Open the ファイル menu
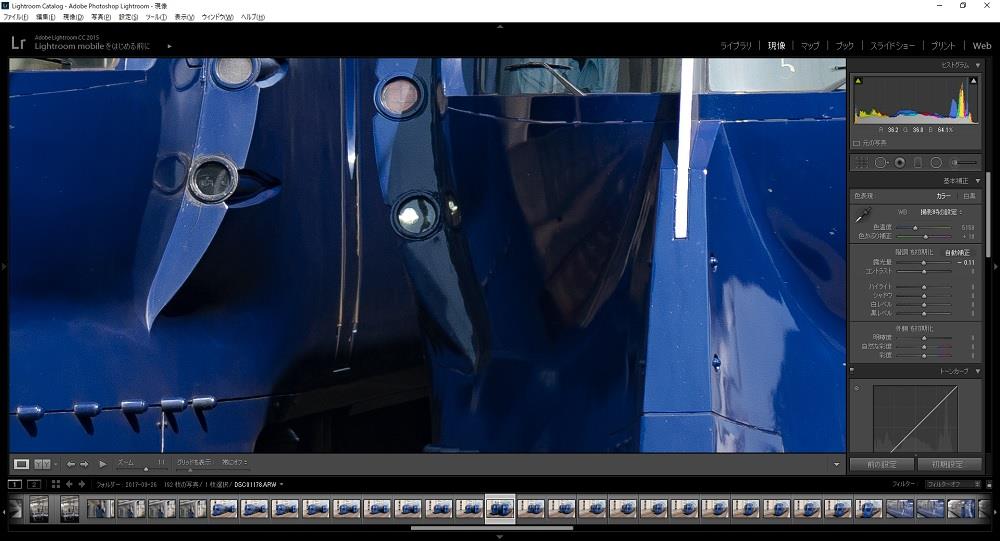The image size is (1000, 541). coord(15,17)
